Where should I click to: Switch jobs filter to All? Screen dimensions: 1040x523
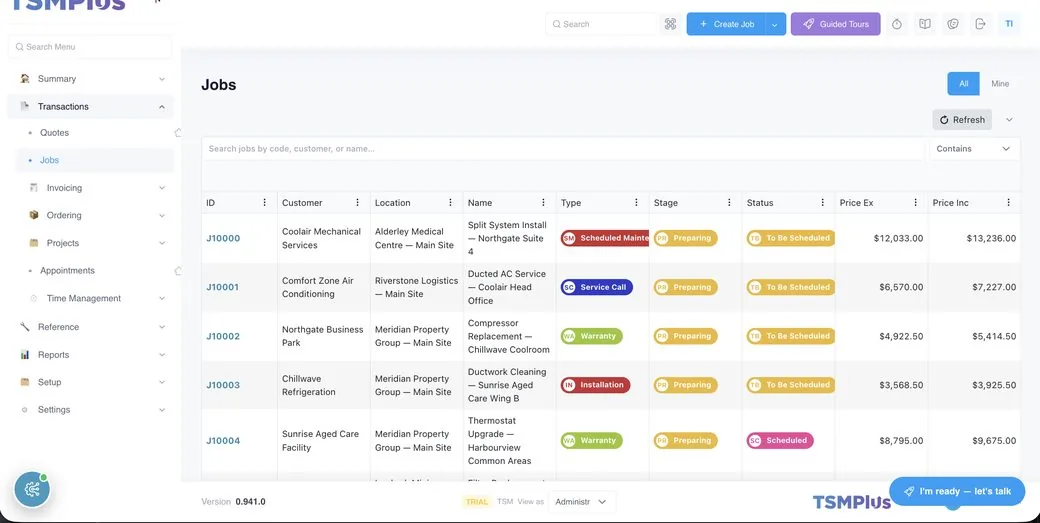(x=964, y=84)
